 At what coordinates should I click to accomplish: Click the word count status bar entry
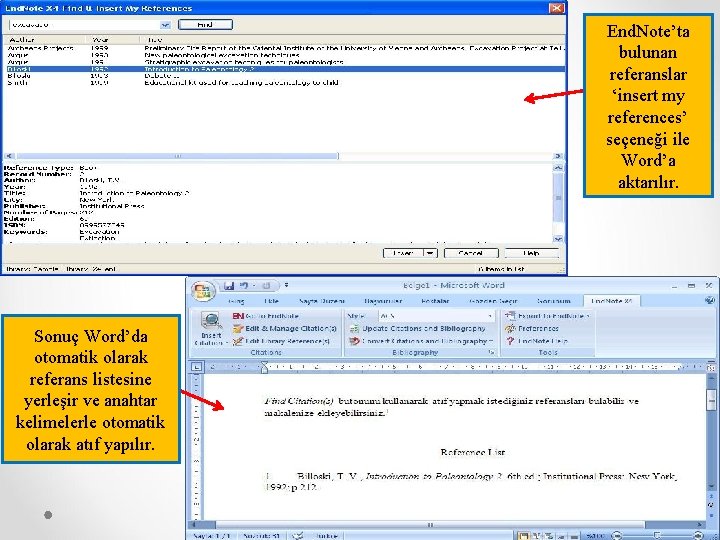262,535
